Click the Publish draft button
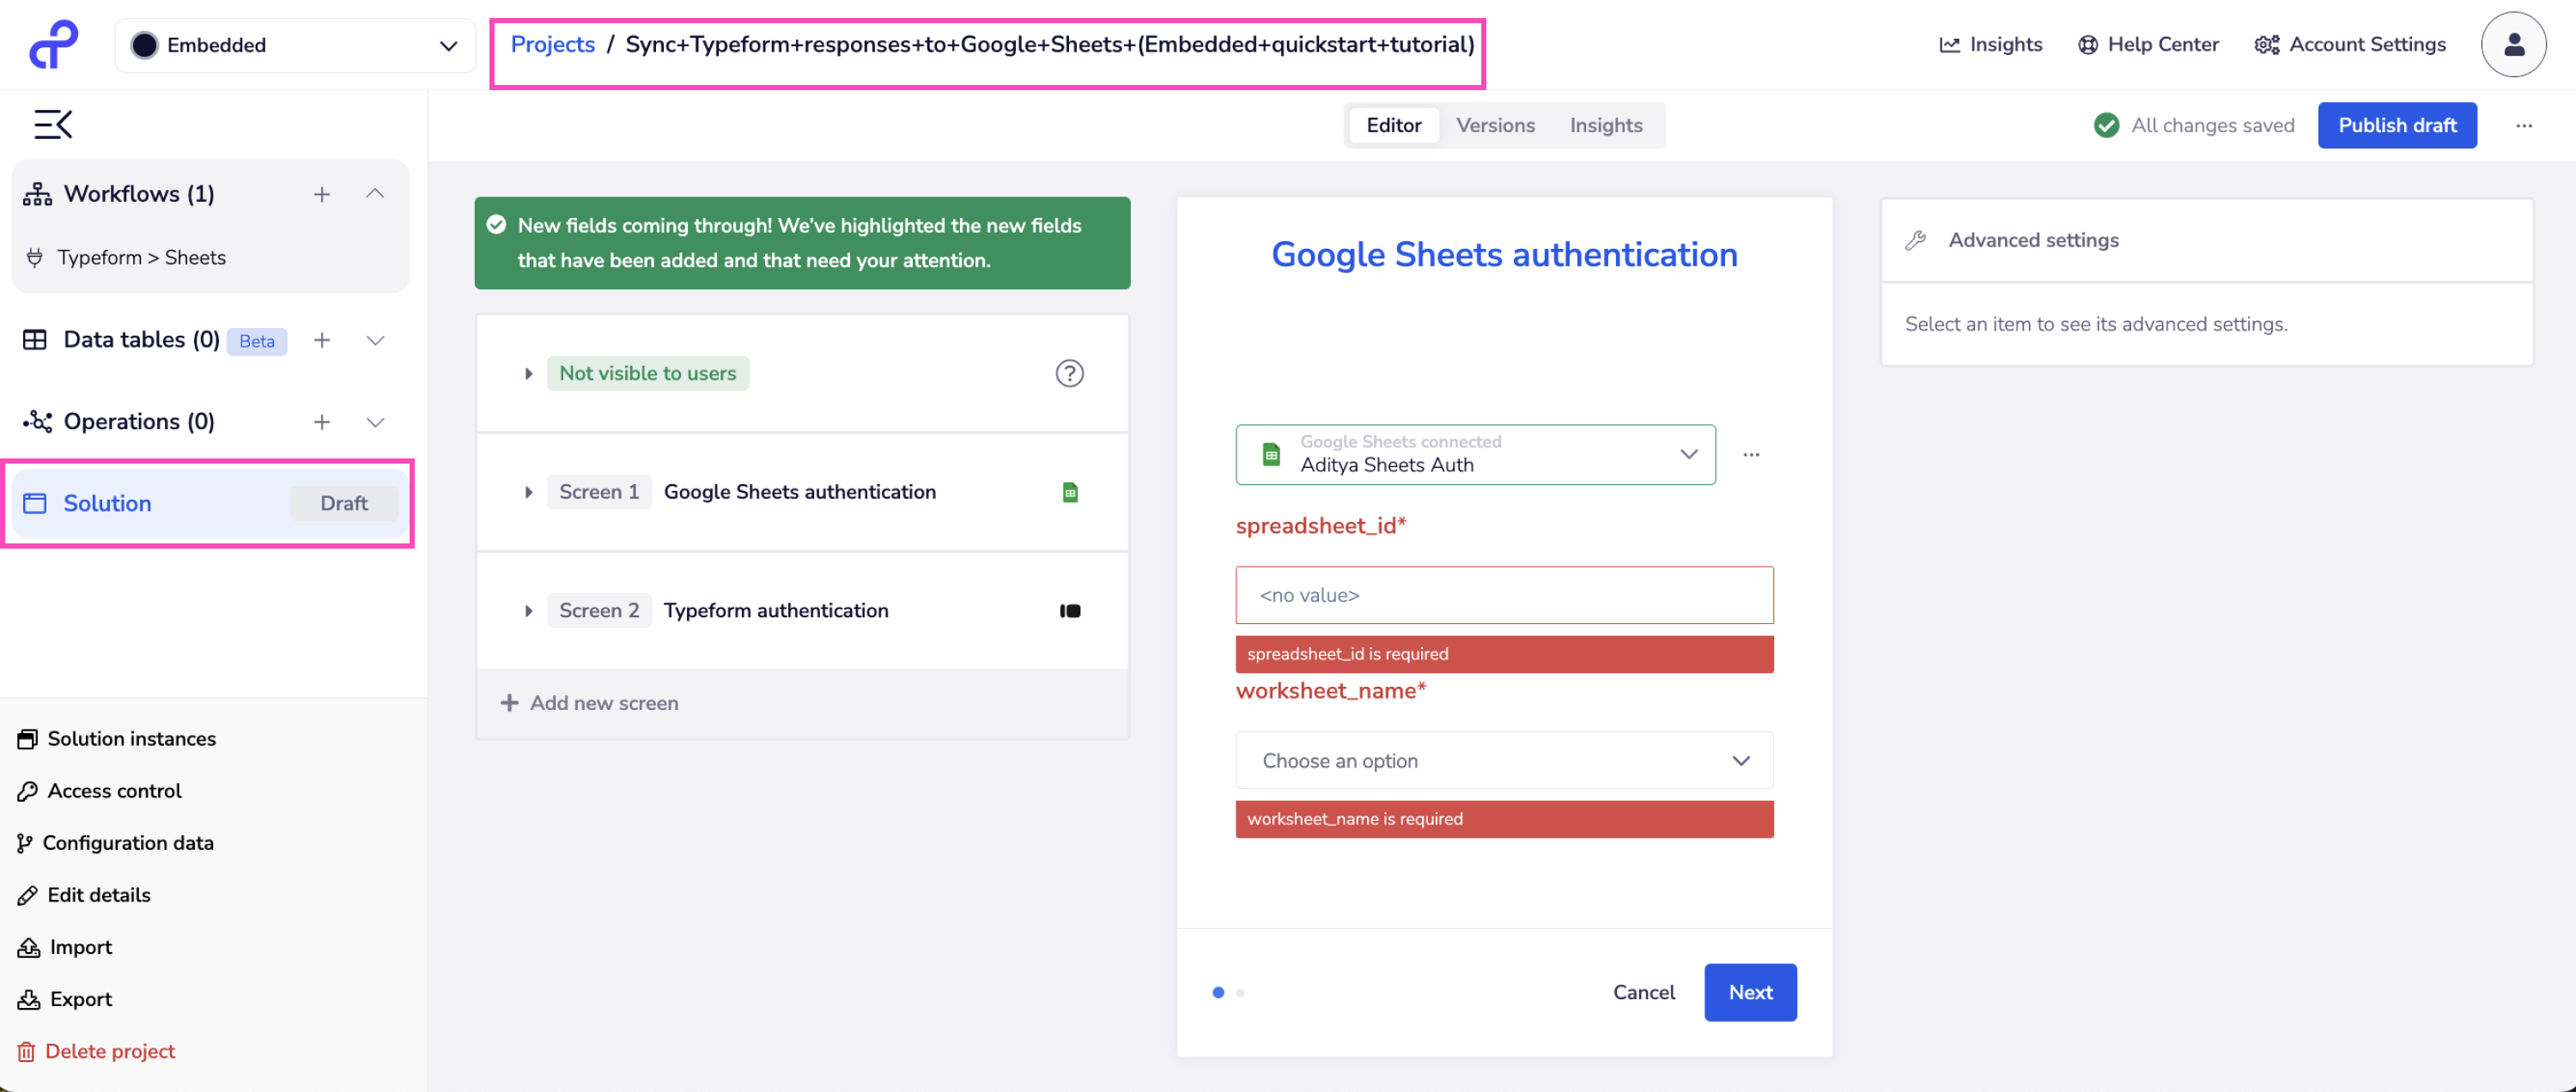 pyautogui.click(x=2396, y=125)
